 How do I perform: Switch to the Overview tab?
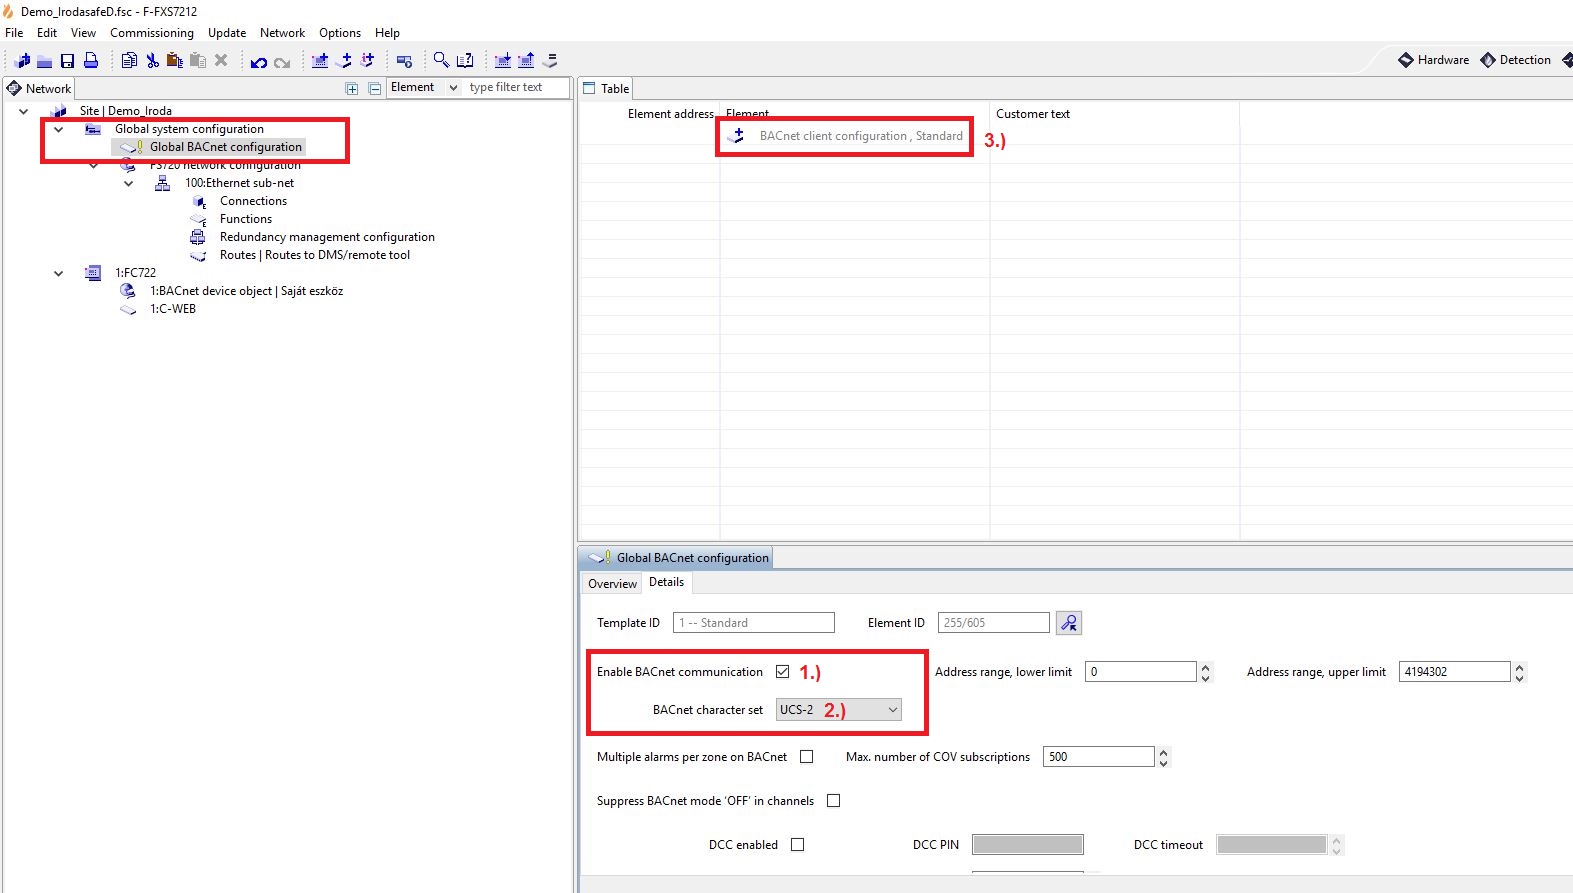point(612,584)
